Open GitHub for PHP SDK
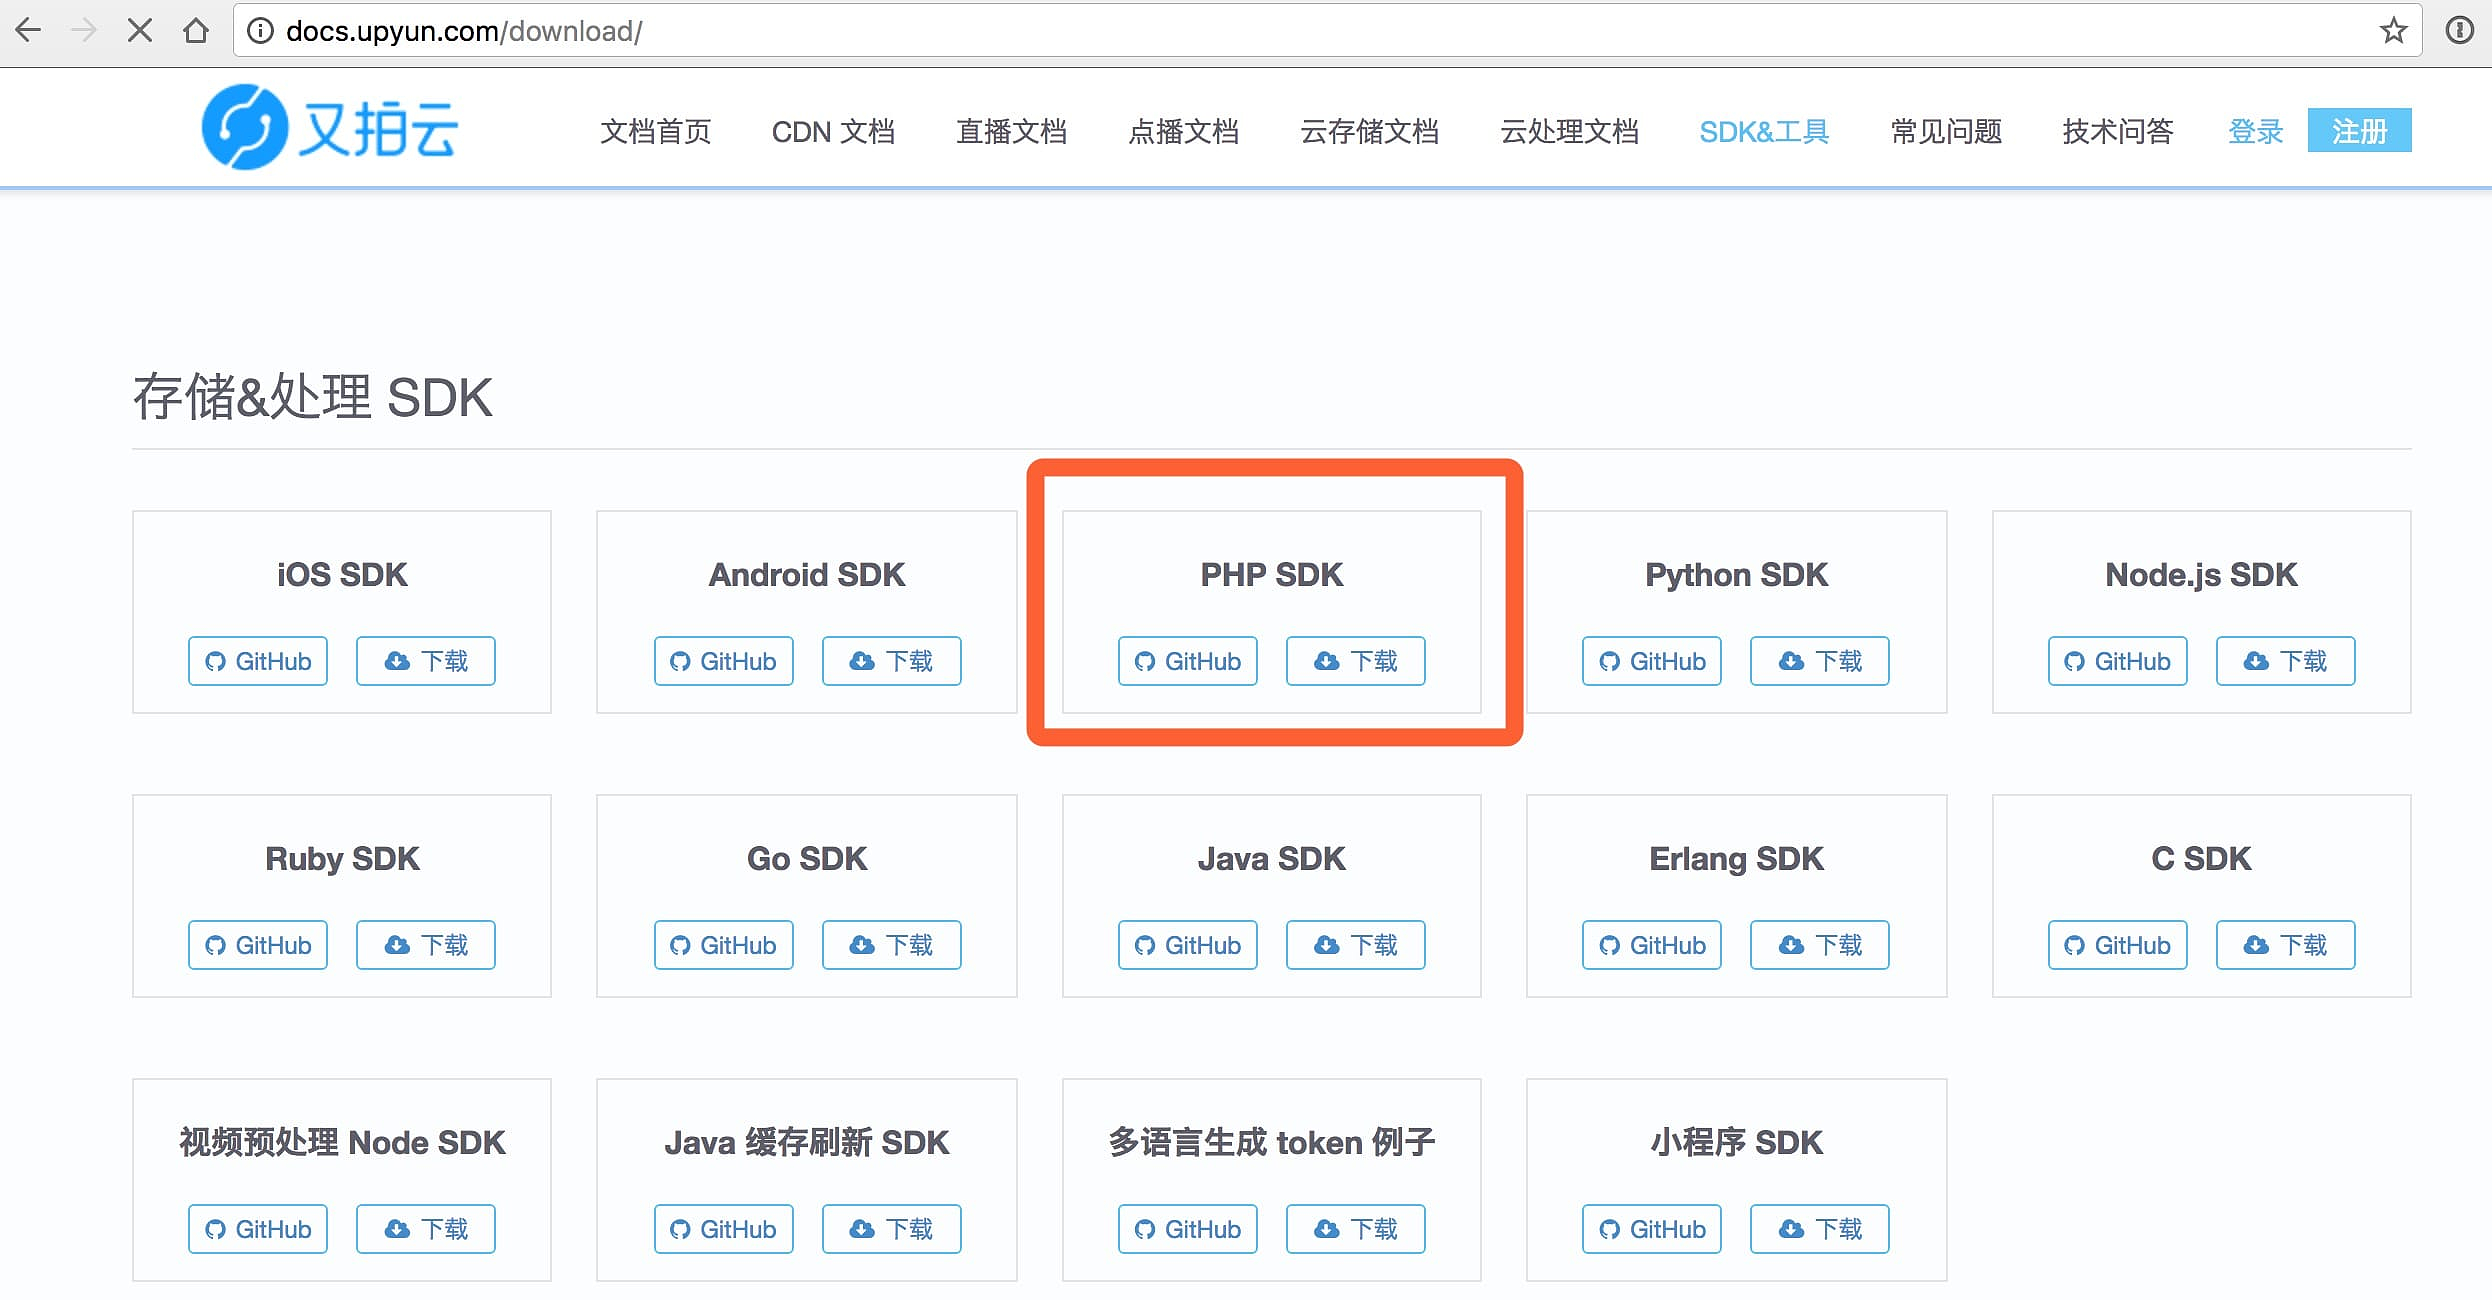Viewport: 2492px width, 1300px height. (x=1187, y=661)
